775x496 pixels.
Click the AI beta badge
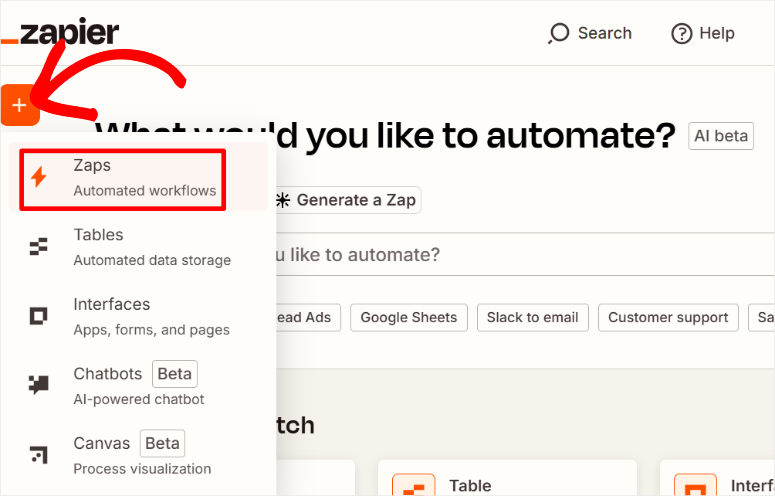point(721,136)
